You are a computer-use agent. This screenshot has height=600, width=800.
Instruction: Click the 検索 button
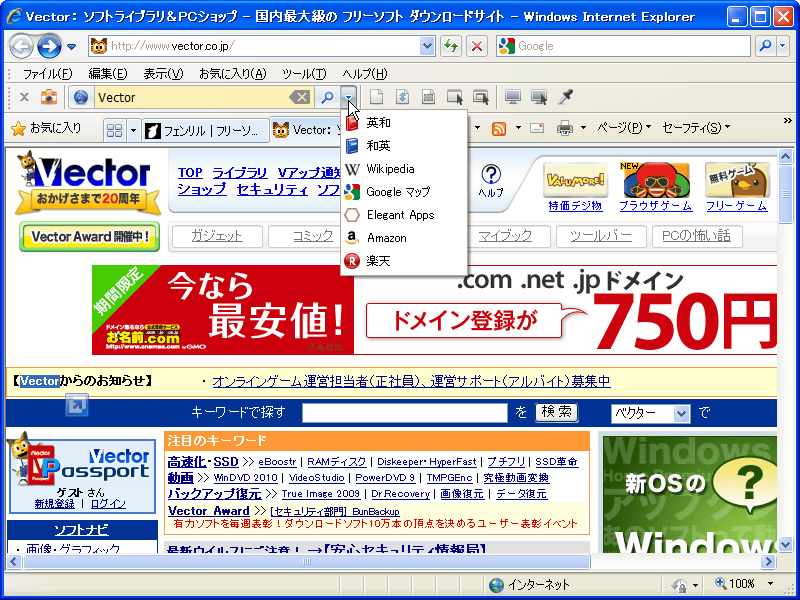556,412
